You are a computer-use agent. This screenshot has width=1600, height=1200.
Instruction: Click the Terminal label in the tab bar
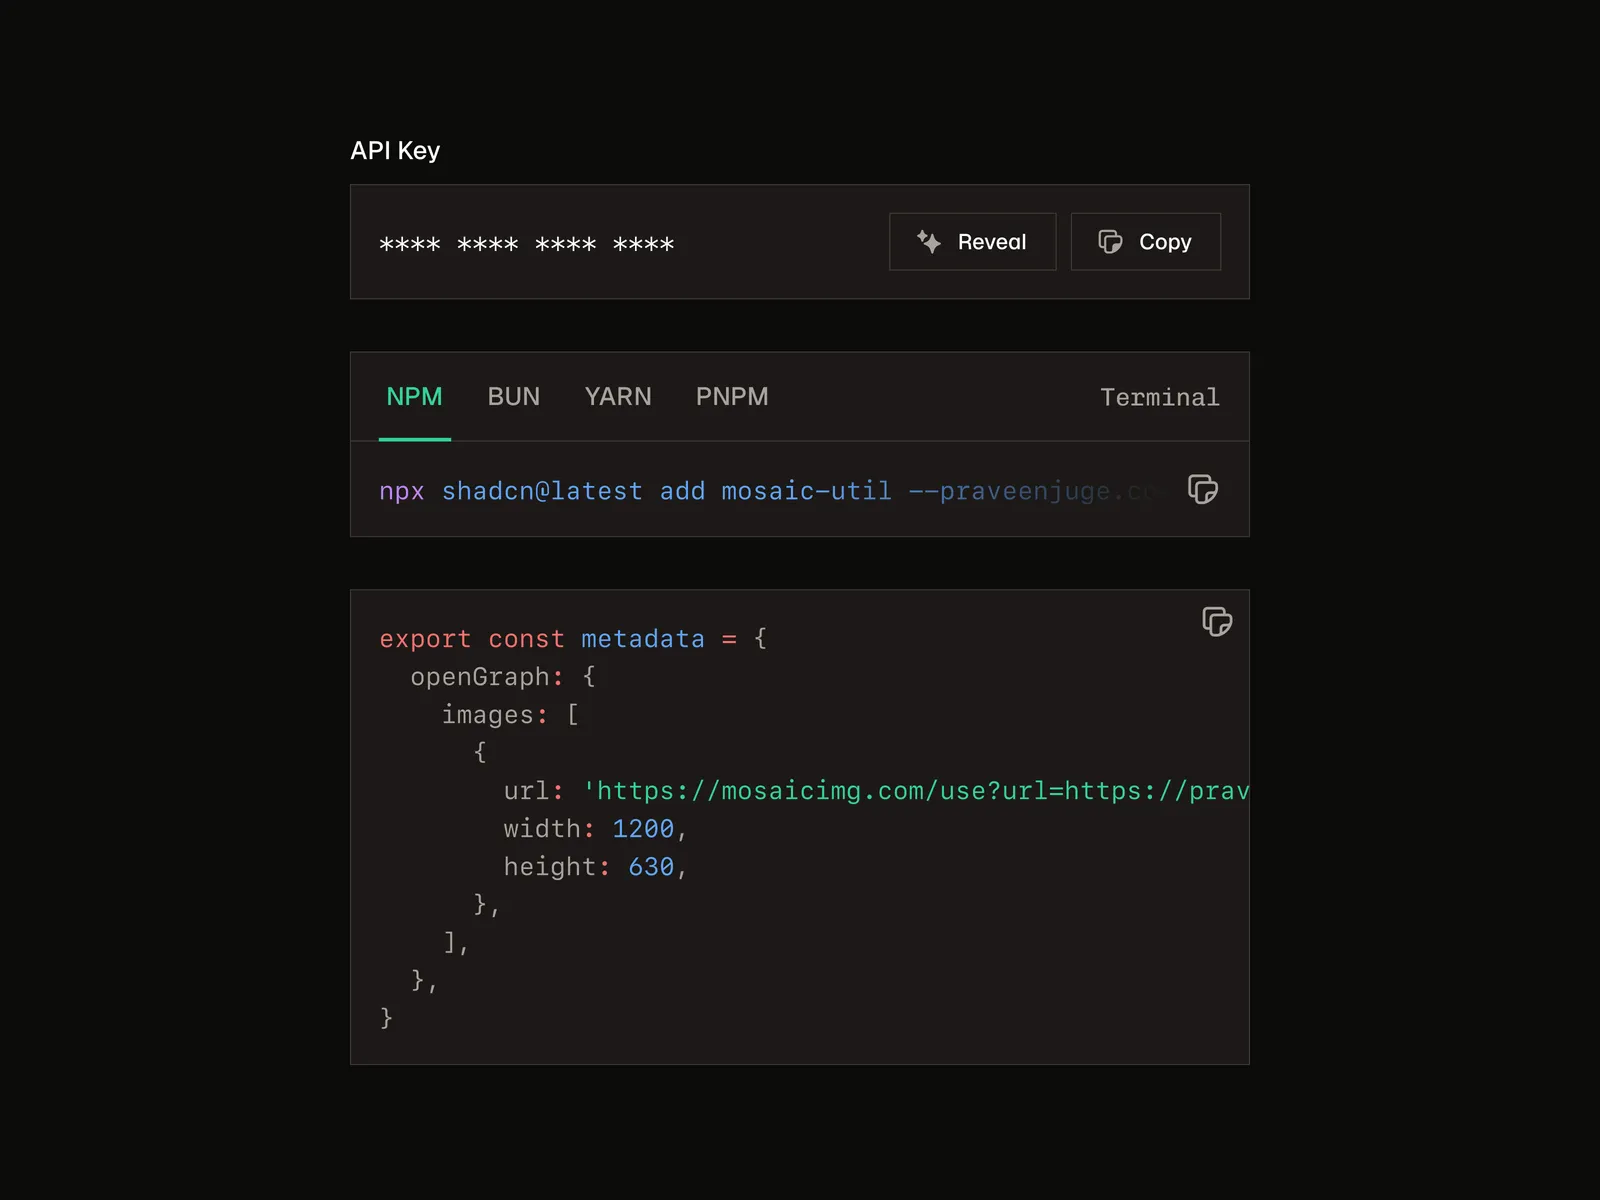point(1159,398)
